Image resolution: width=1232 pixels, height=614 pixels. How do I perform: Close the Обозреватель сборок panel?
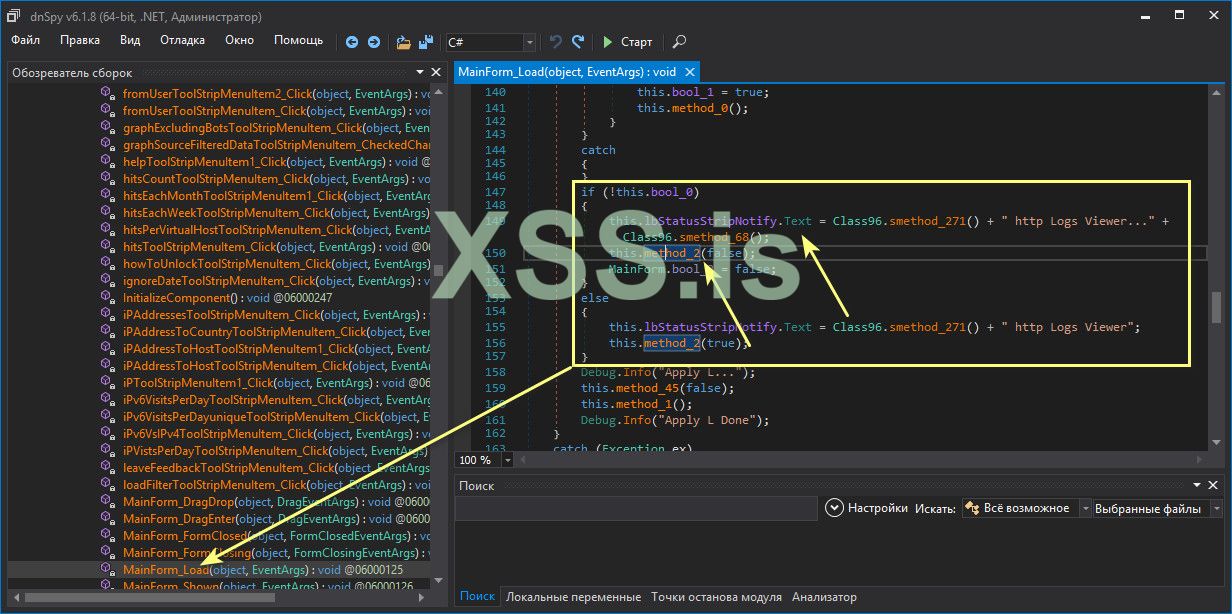point(435,73)
